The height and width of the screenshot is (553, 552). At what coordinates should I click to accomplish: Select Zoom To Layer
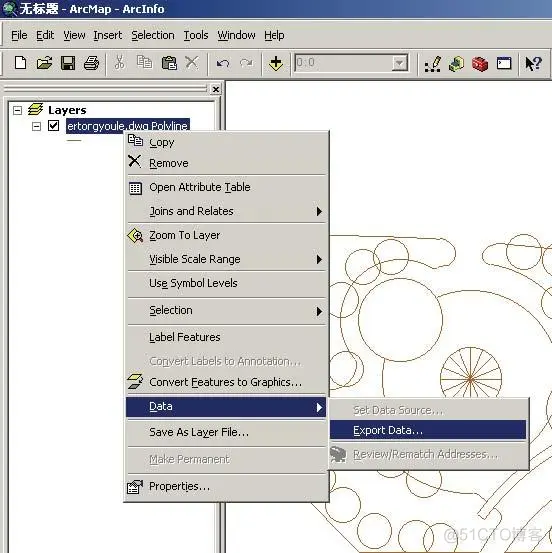[x=226, y=235]
